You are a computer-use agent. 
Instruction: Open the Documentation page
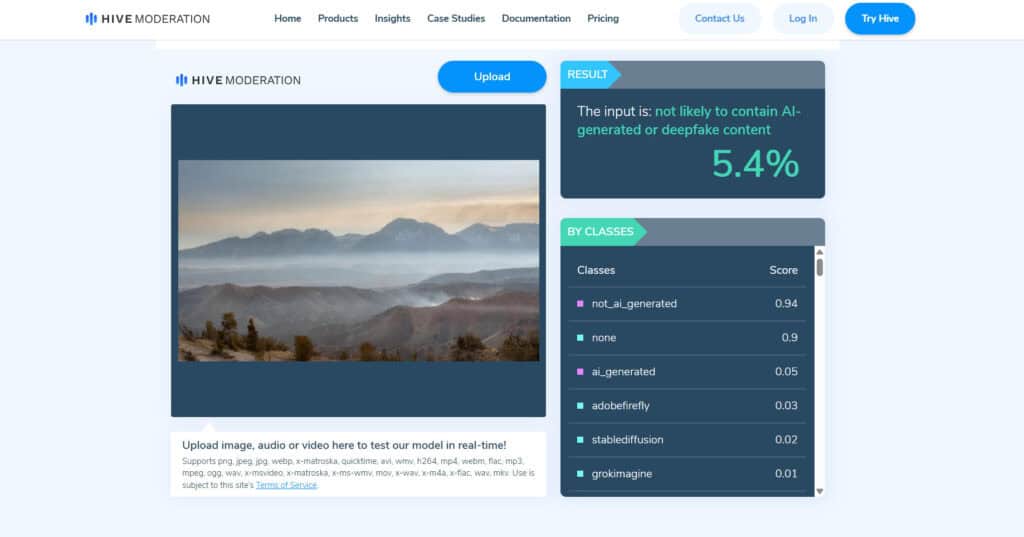536,18
